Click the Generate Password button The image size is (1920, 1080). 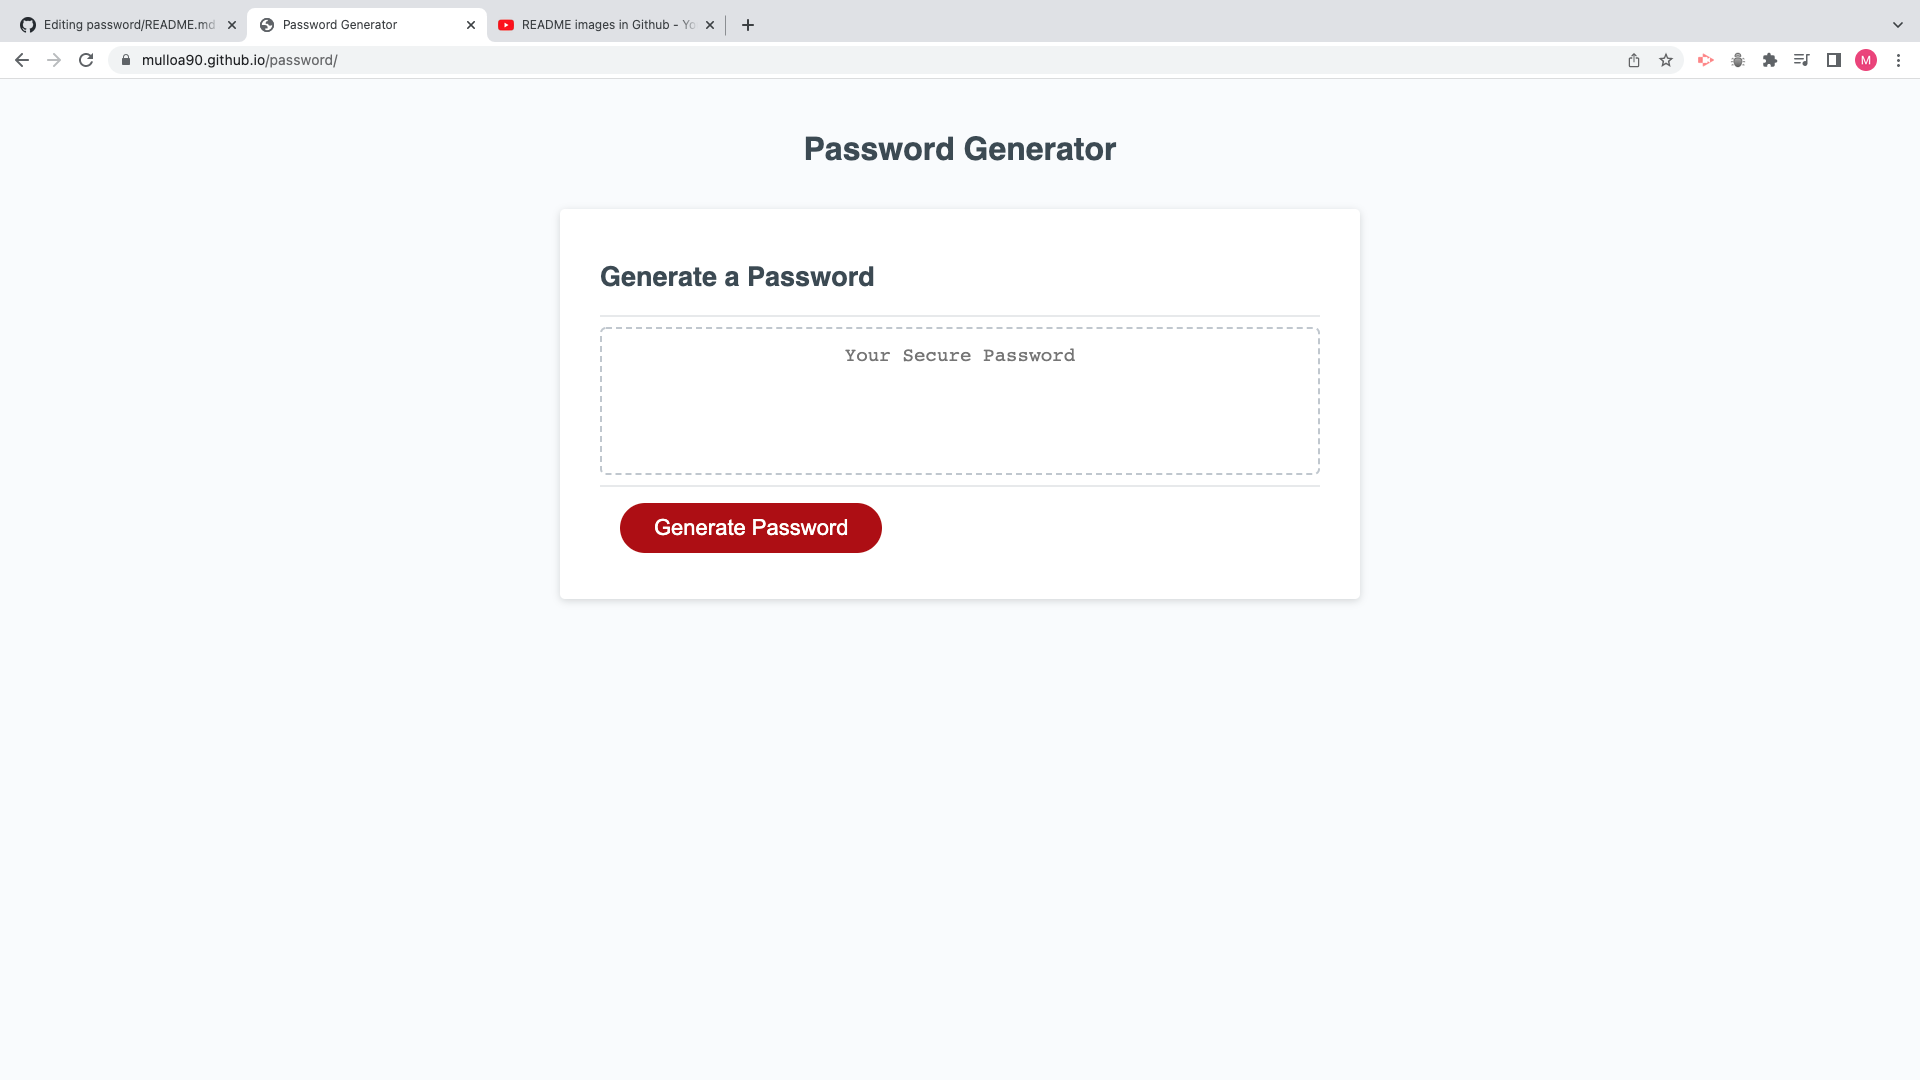750,527
